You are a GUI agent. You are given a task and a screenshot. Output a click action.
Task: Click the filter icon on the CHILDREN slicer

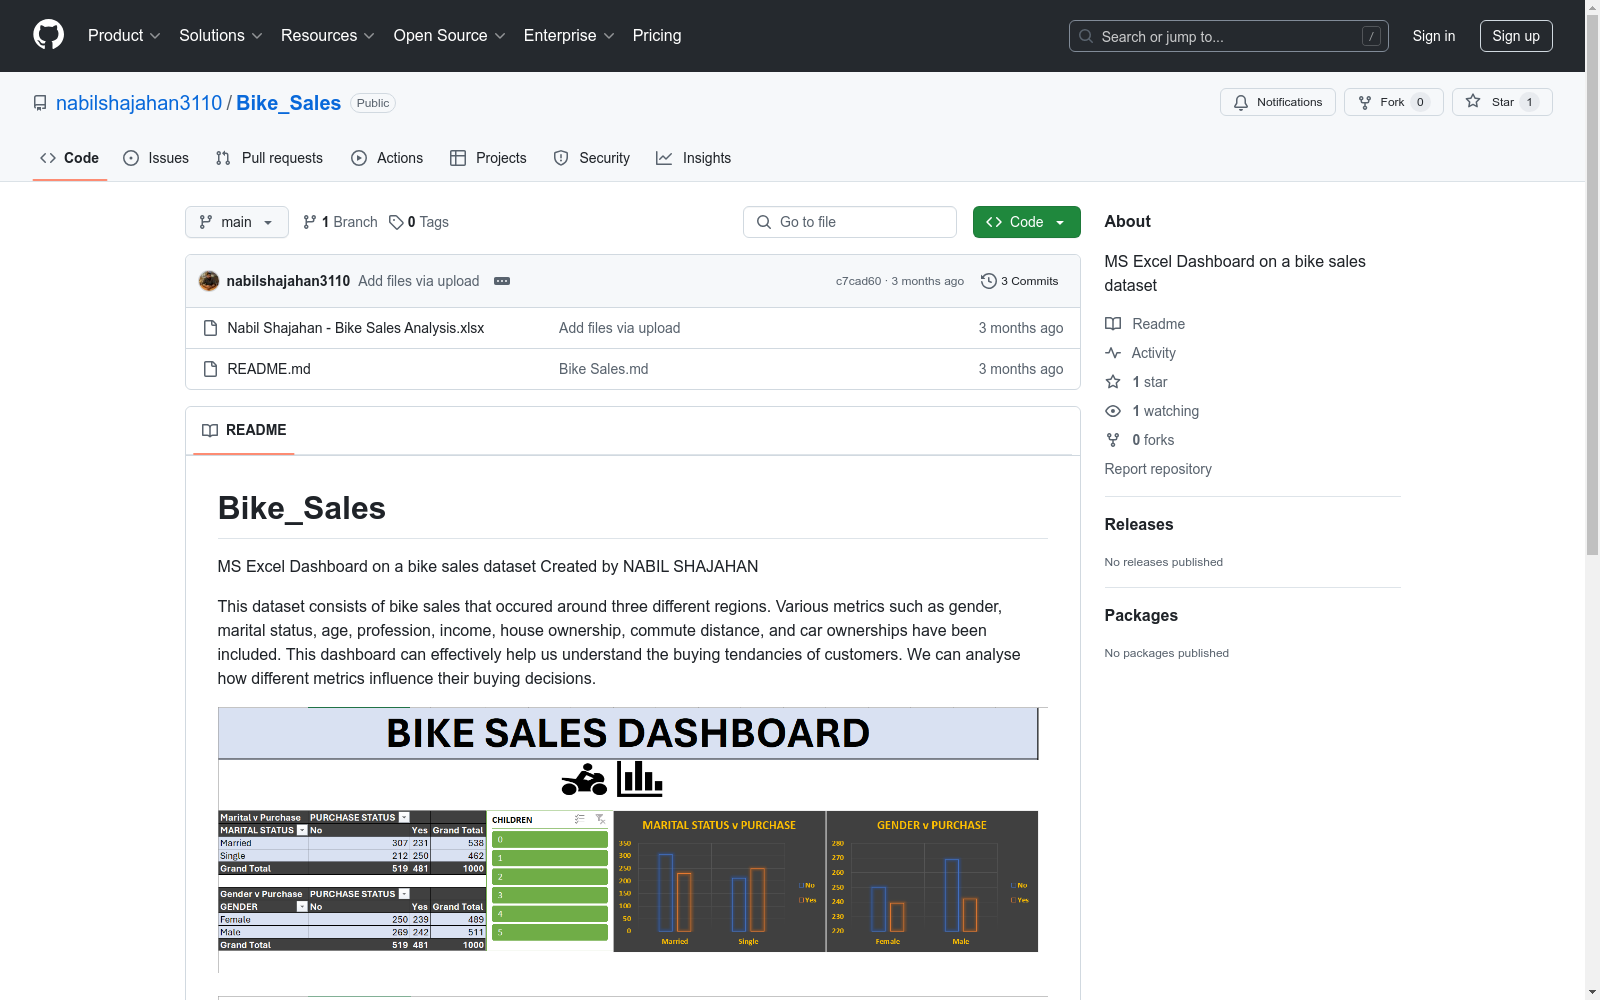600,819
